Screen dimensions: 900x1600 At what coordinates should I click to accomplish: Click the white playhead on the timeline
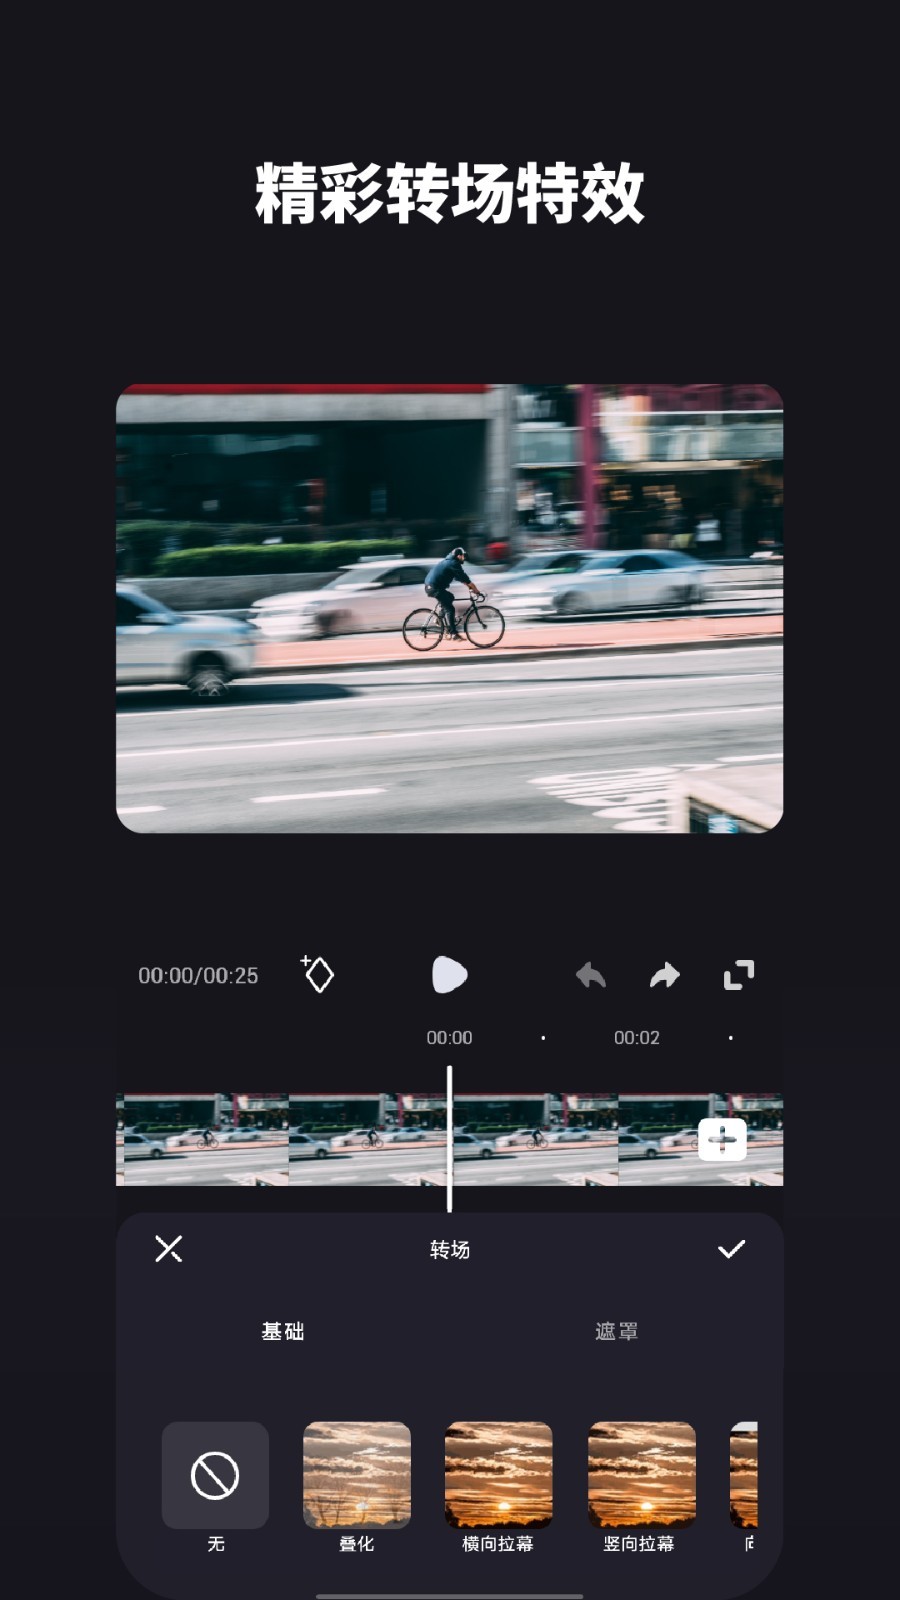click(449, 1139)
